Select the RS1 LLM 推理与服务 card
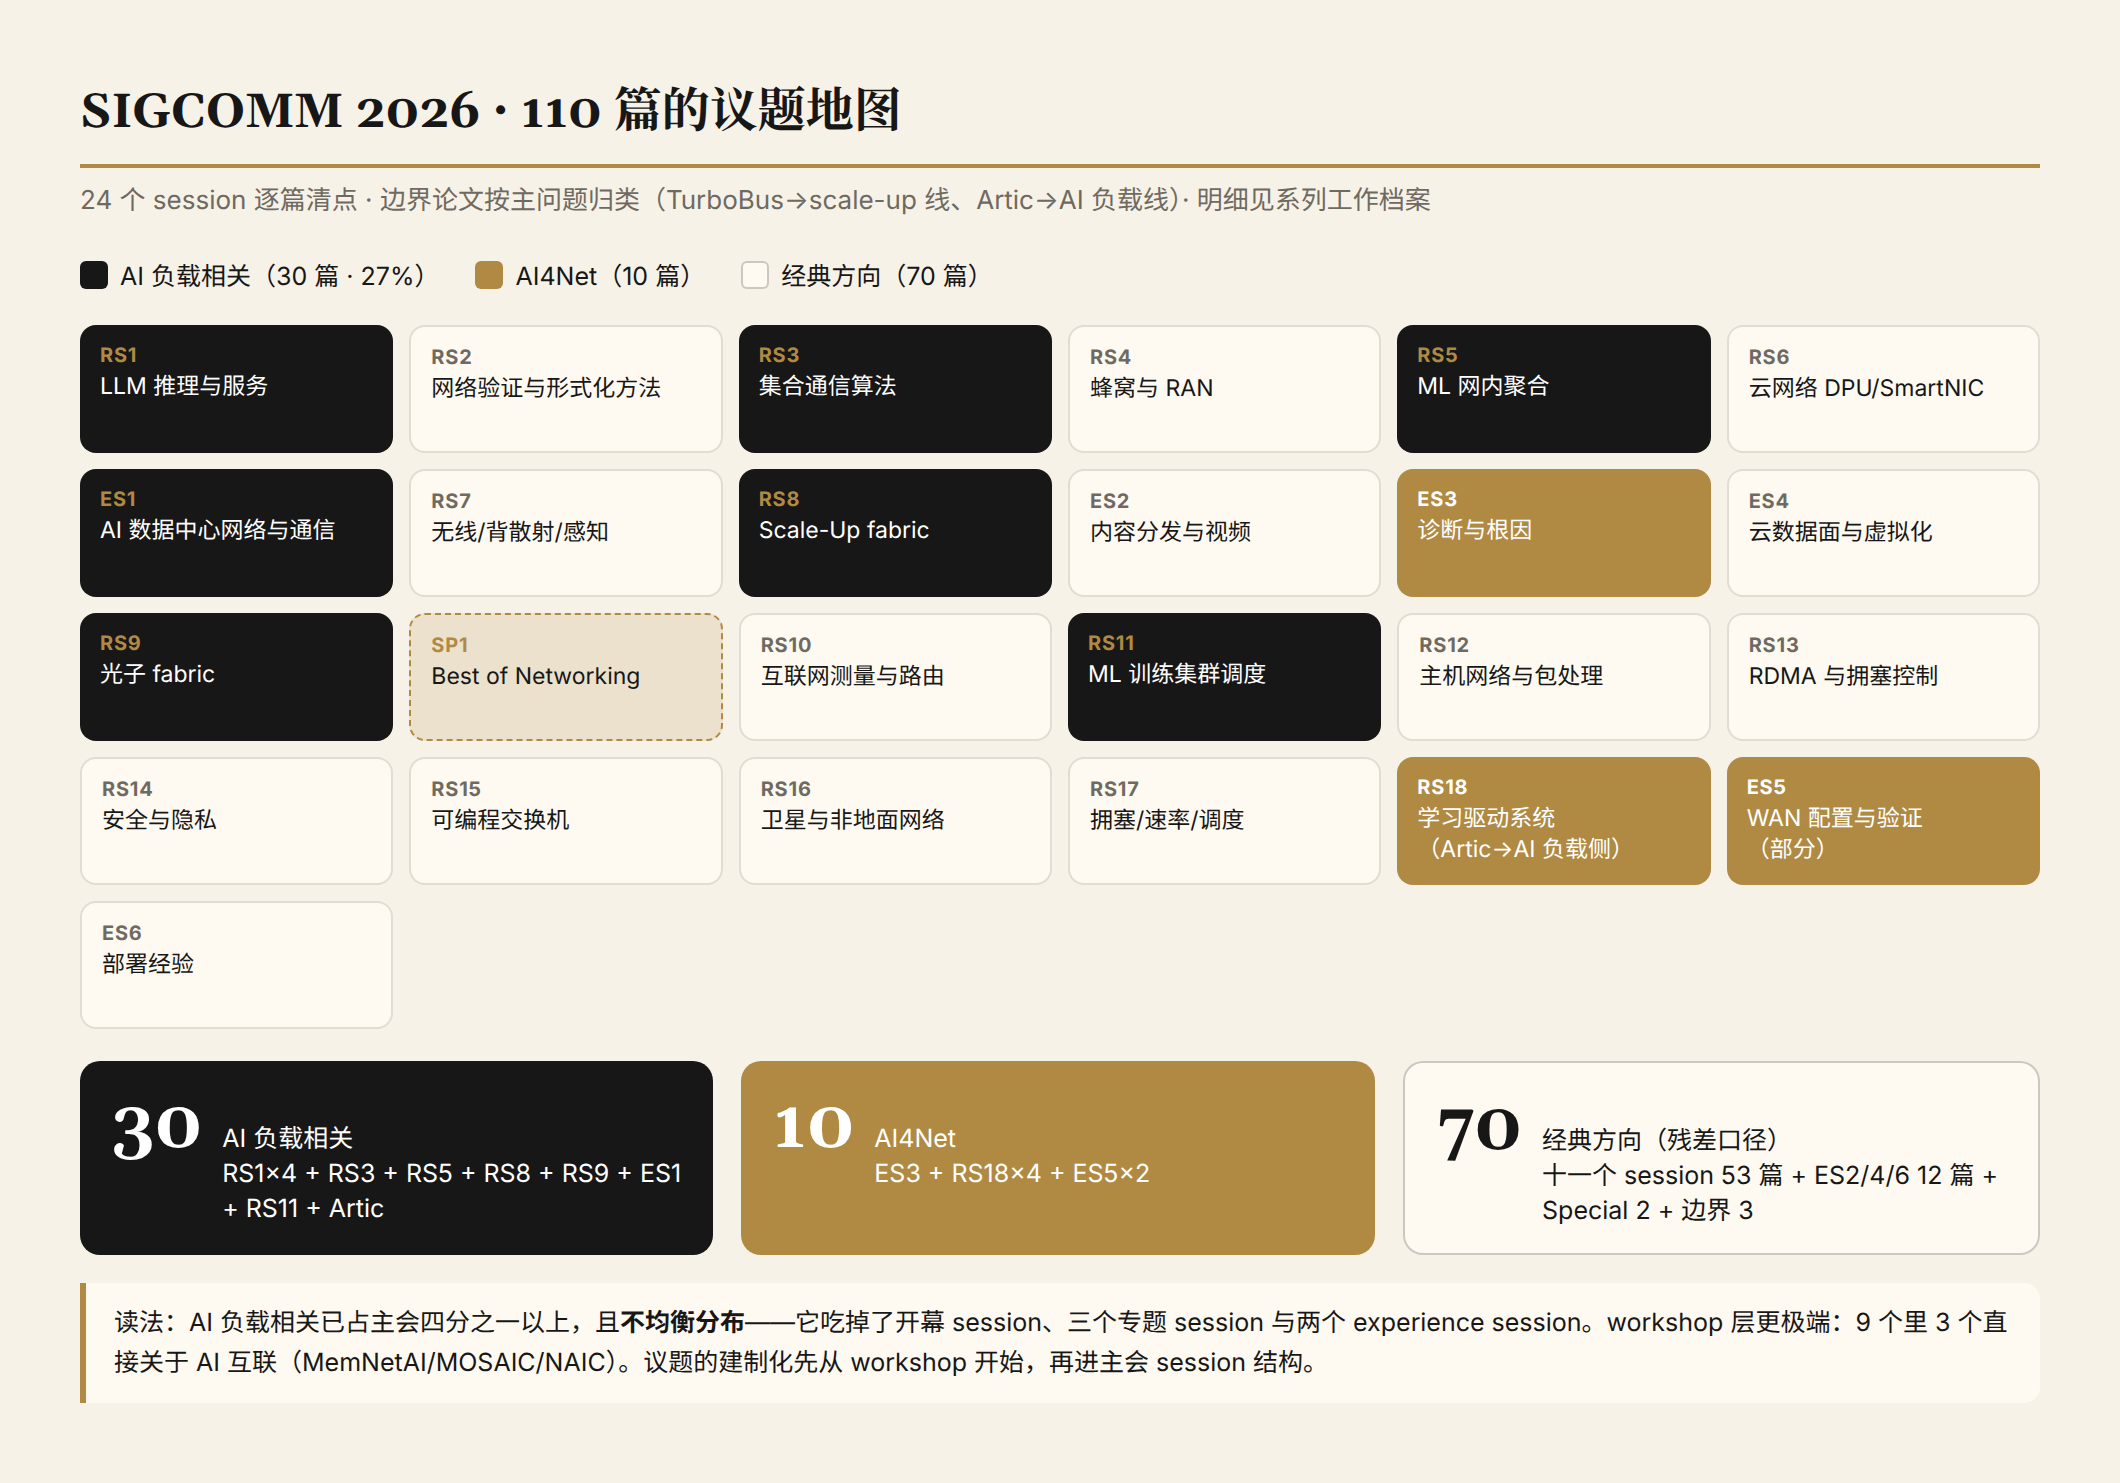 pos(236,389)
